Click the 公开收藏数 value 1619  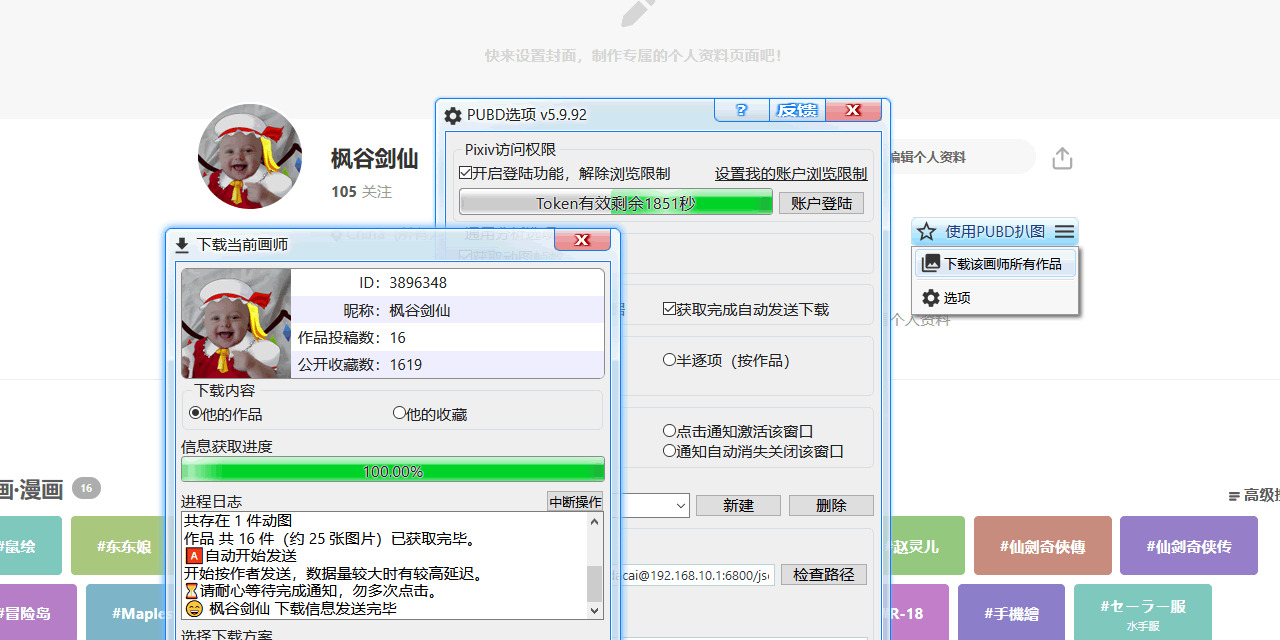click(406, 365)
